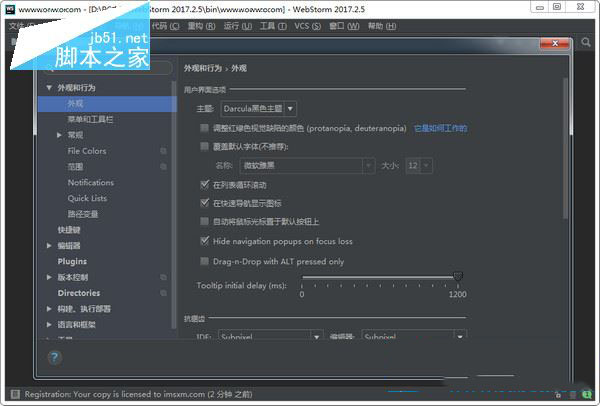Uncheck cyclic scrolling in lists checkbox
Viewport: 600px width, 406px height.
(x=205, y=185)
